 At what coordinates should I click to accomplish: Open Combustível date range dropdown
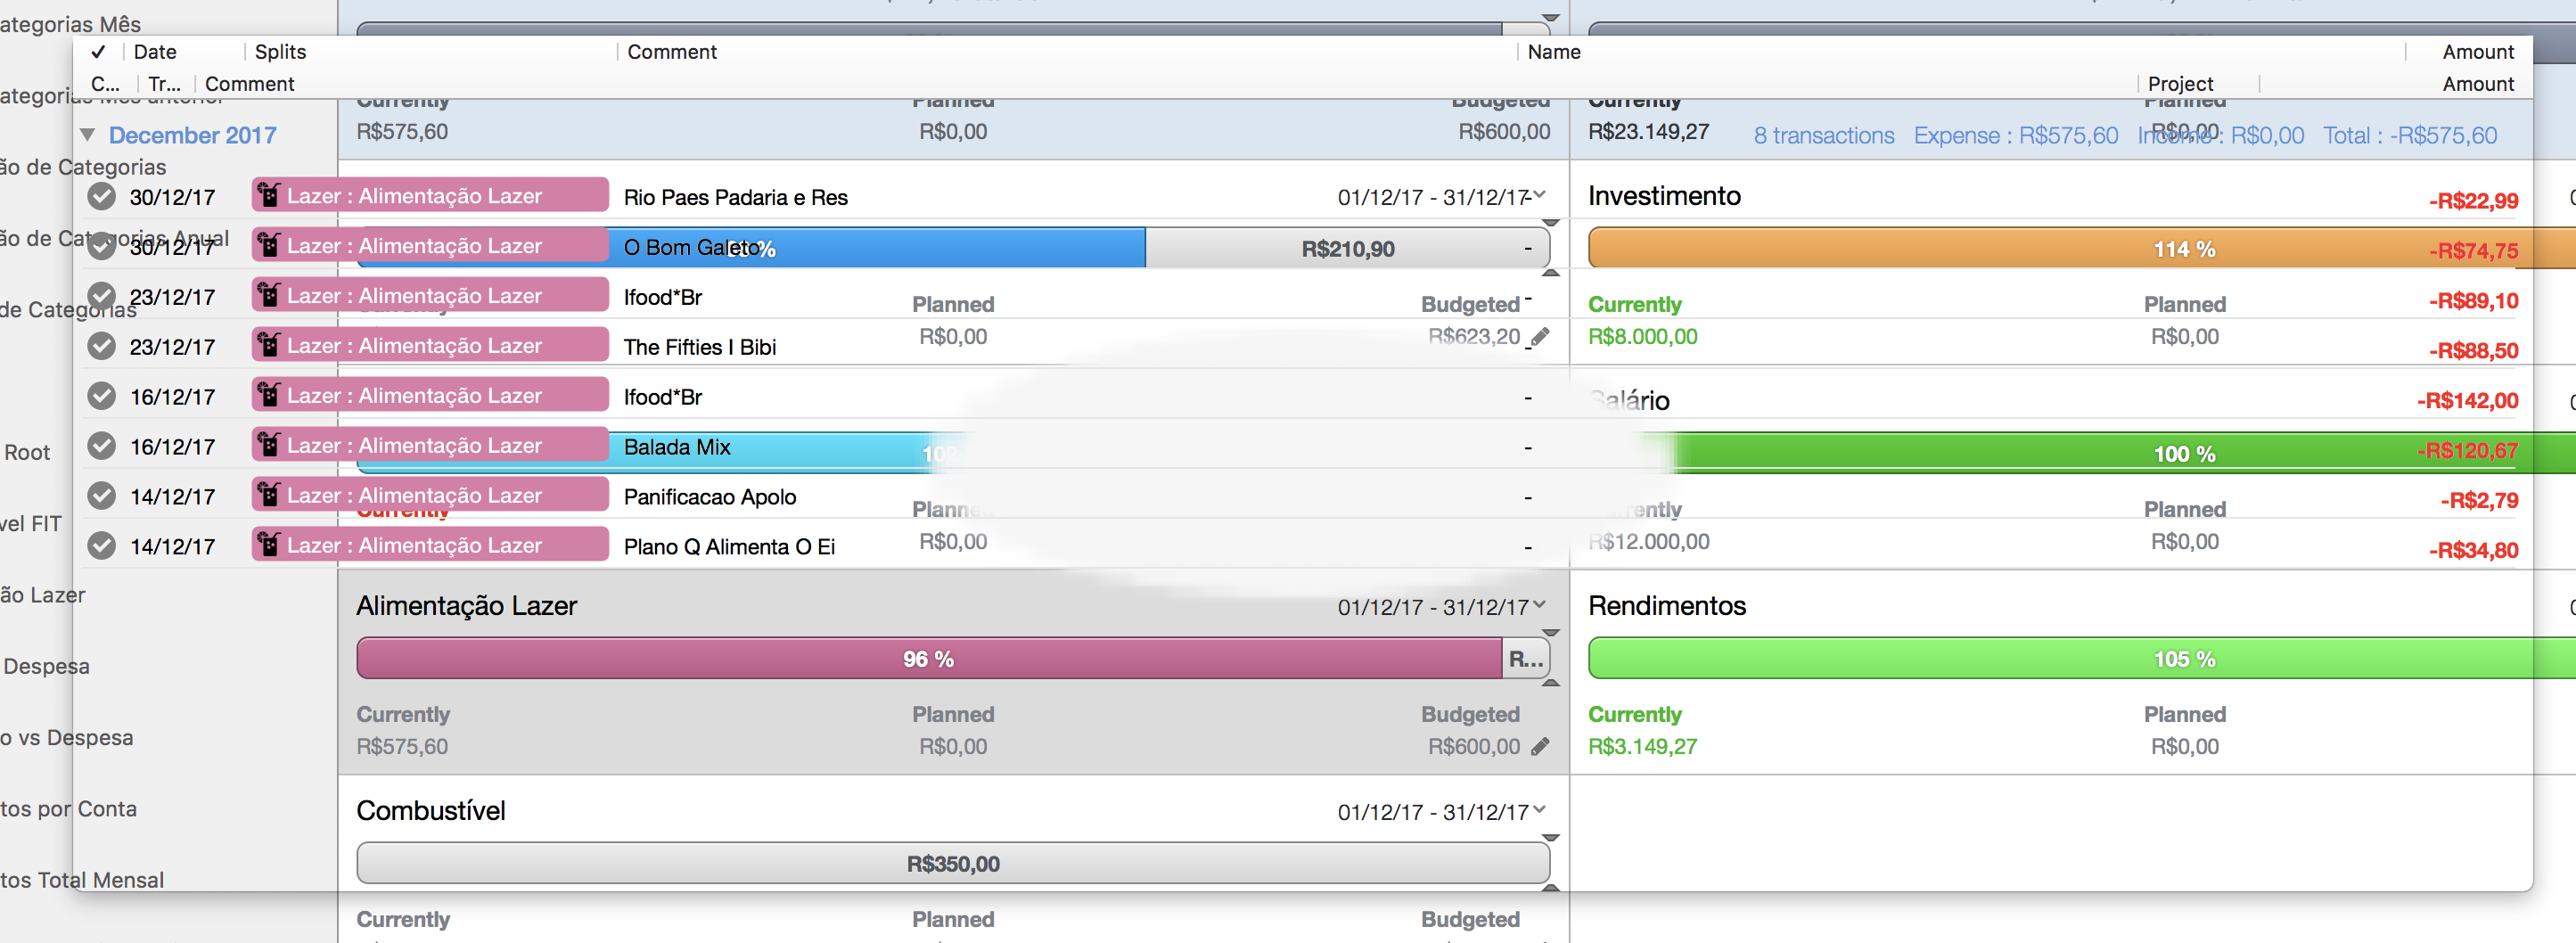1539,810
